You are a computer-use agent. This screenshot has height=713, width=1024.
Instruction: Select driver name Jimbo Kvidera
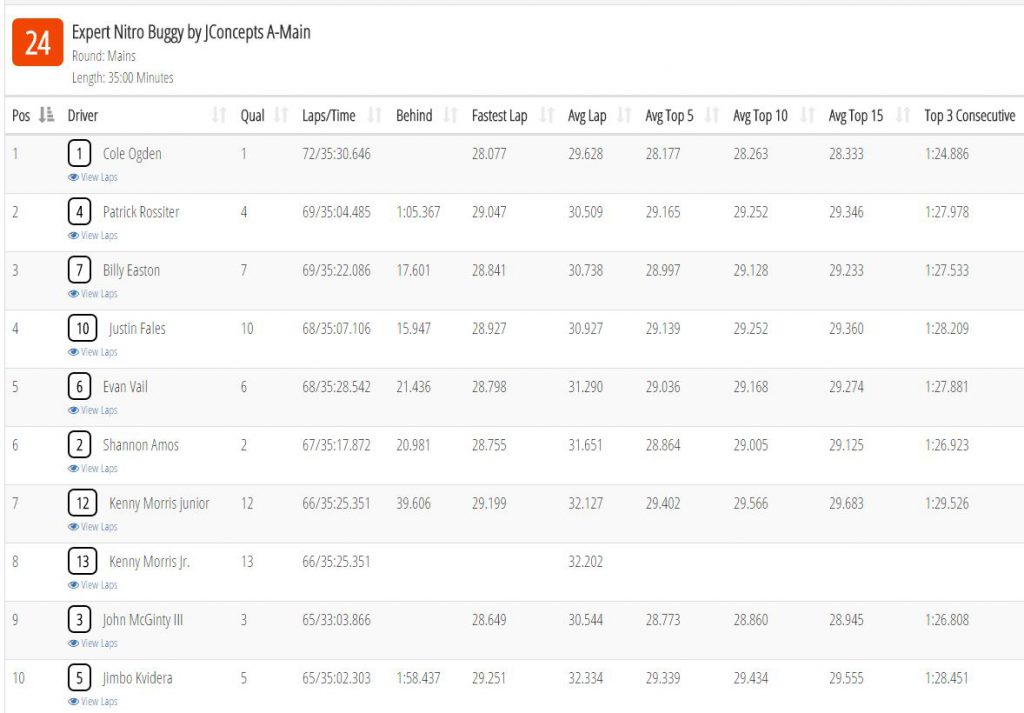click(x=138, y=678)
